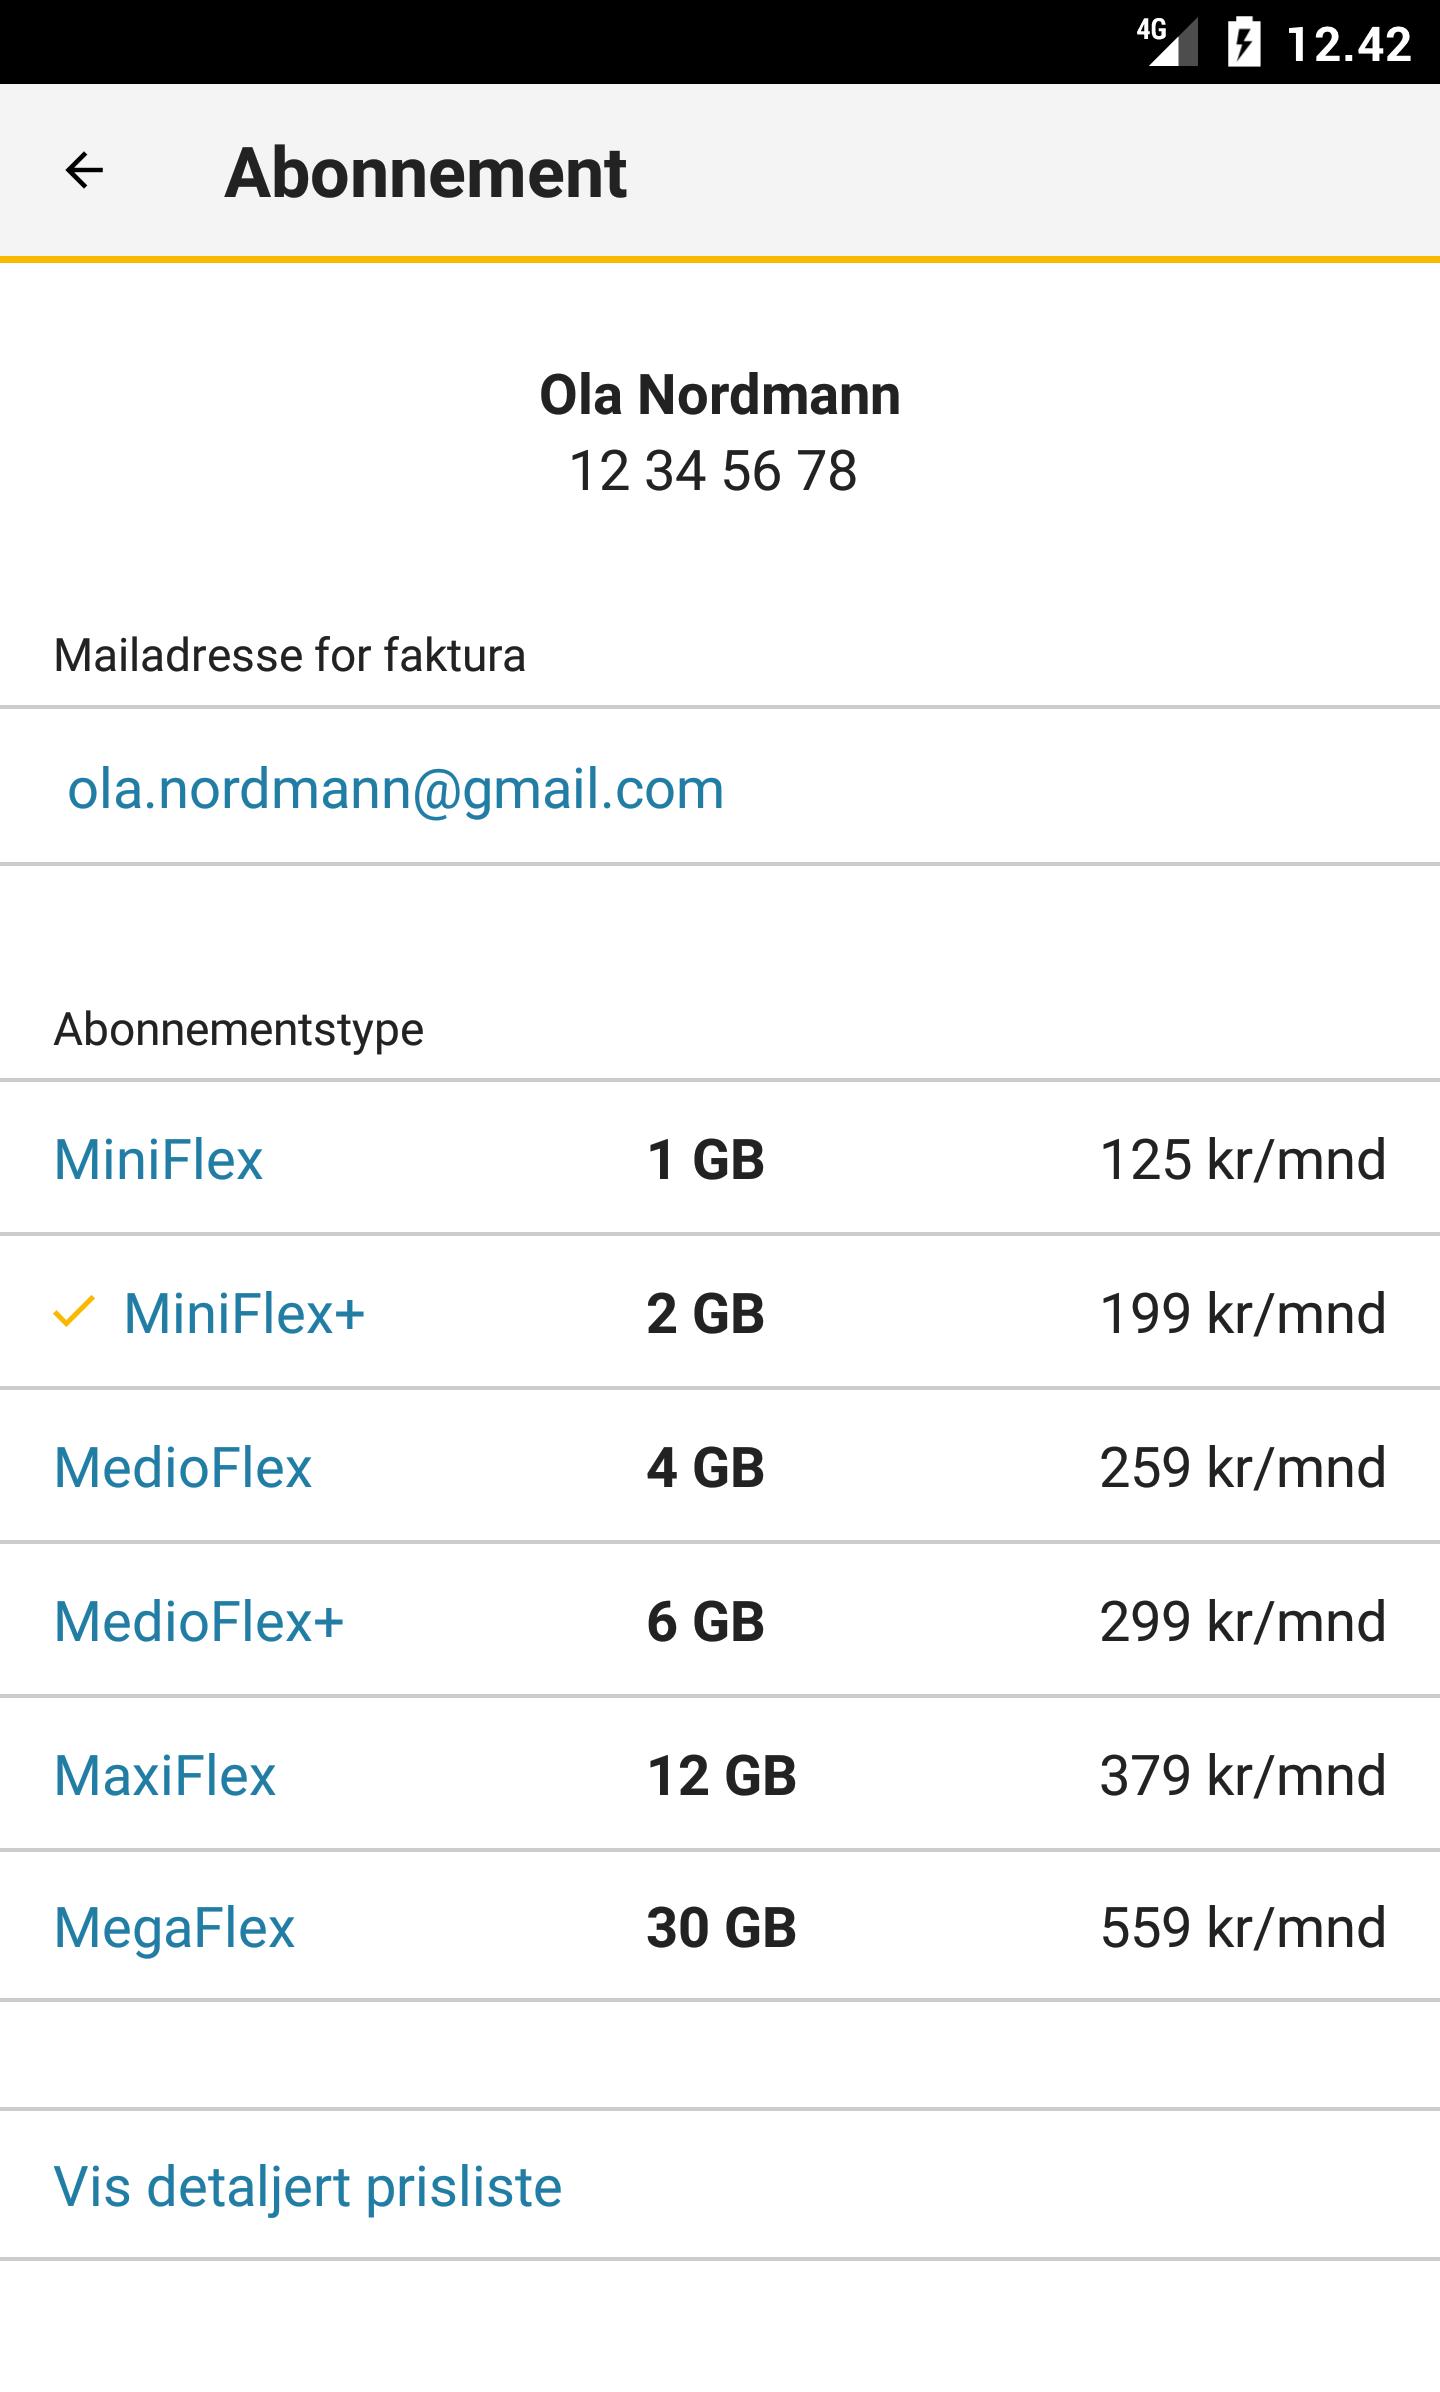Screen dimensions: 1440x2392
Task: Tap the clock showing 12.42
Action: pos(1349,44)
